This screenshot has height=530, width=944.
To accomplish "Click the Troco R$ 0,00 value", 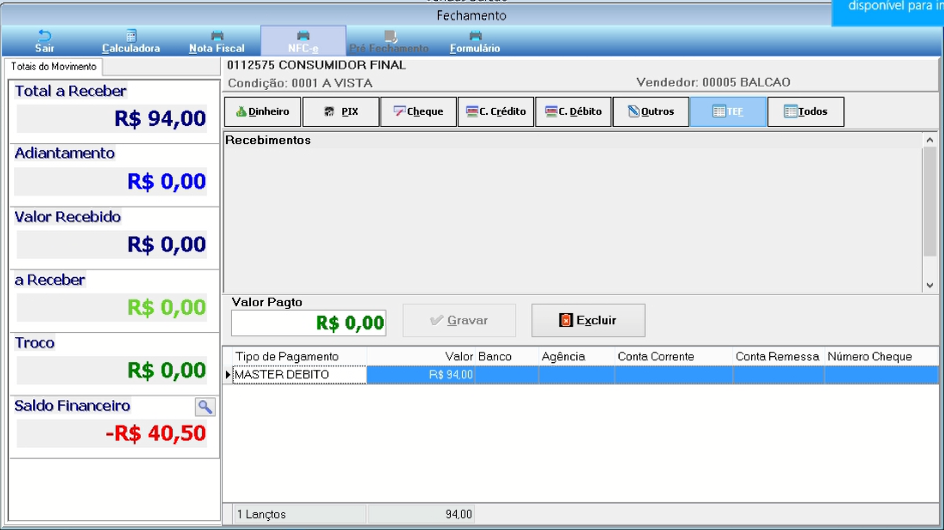I will coord(167,370).
